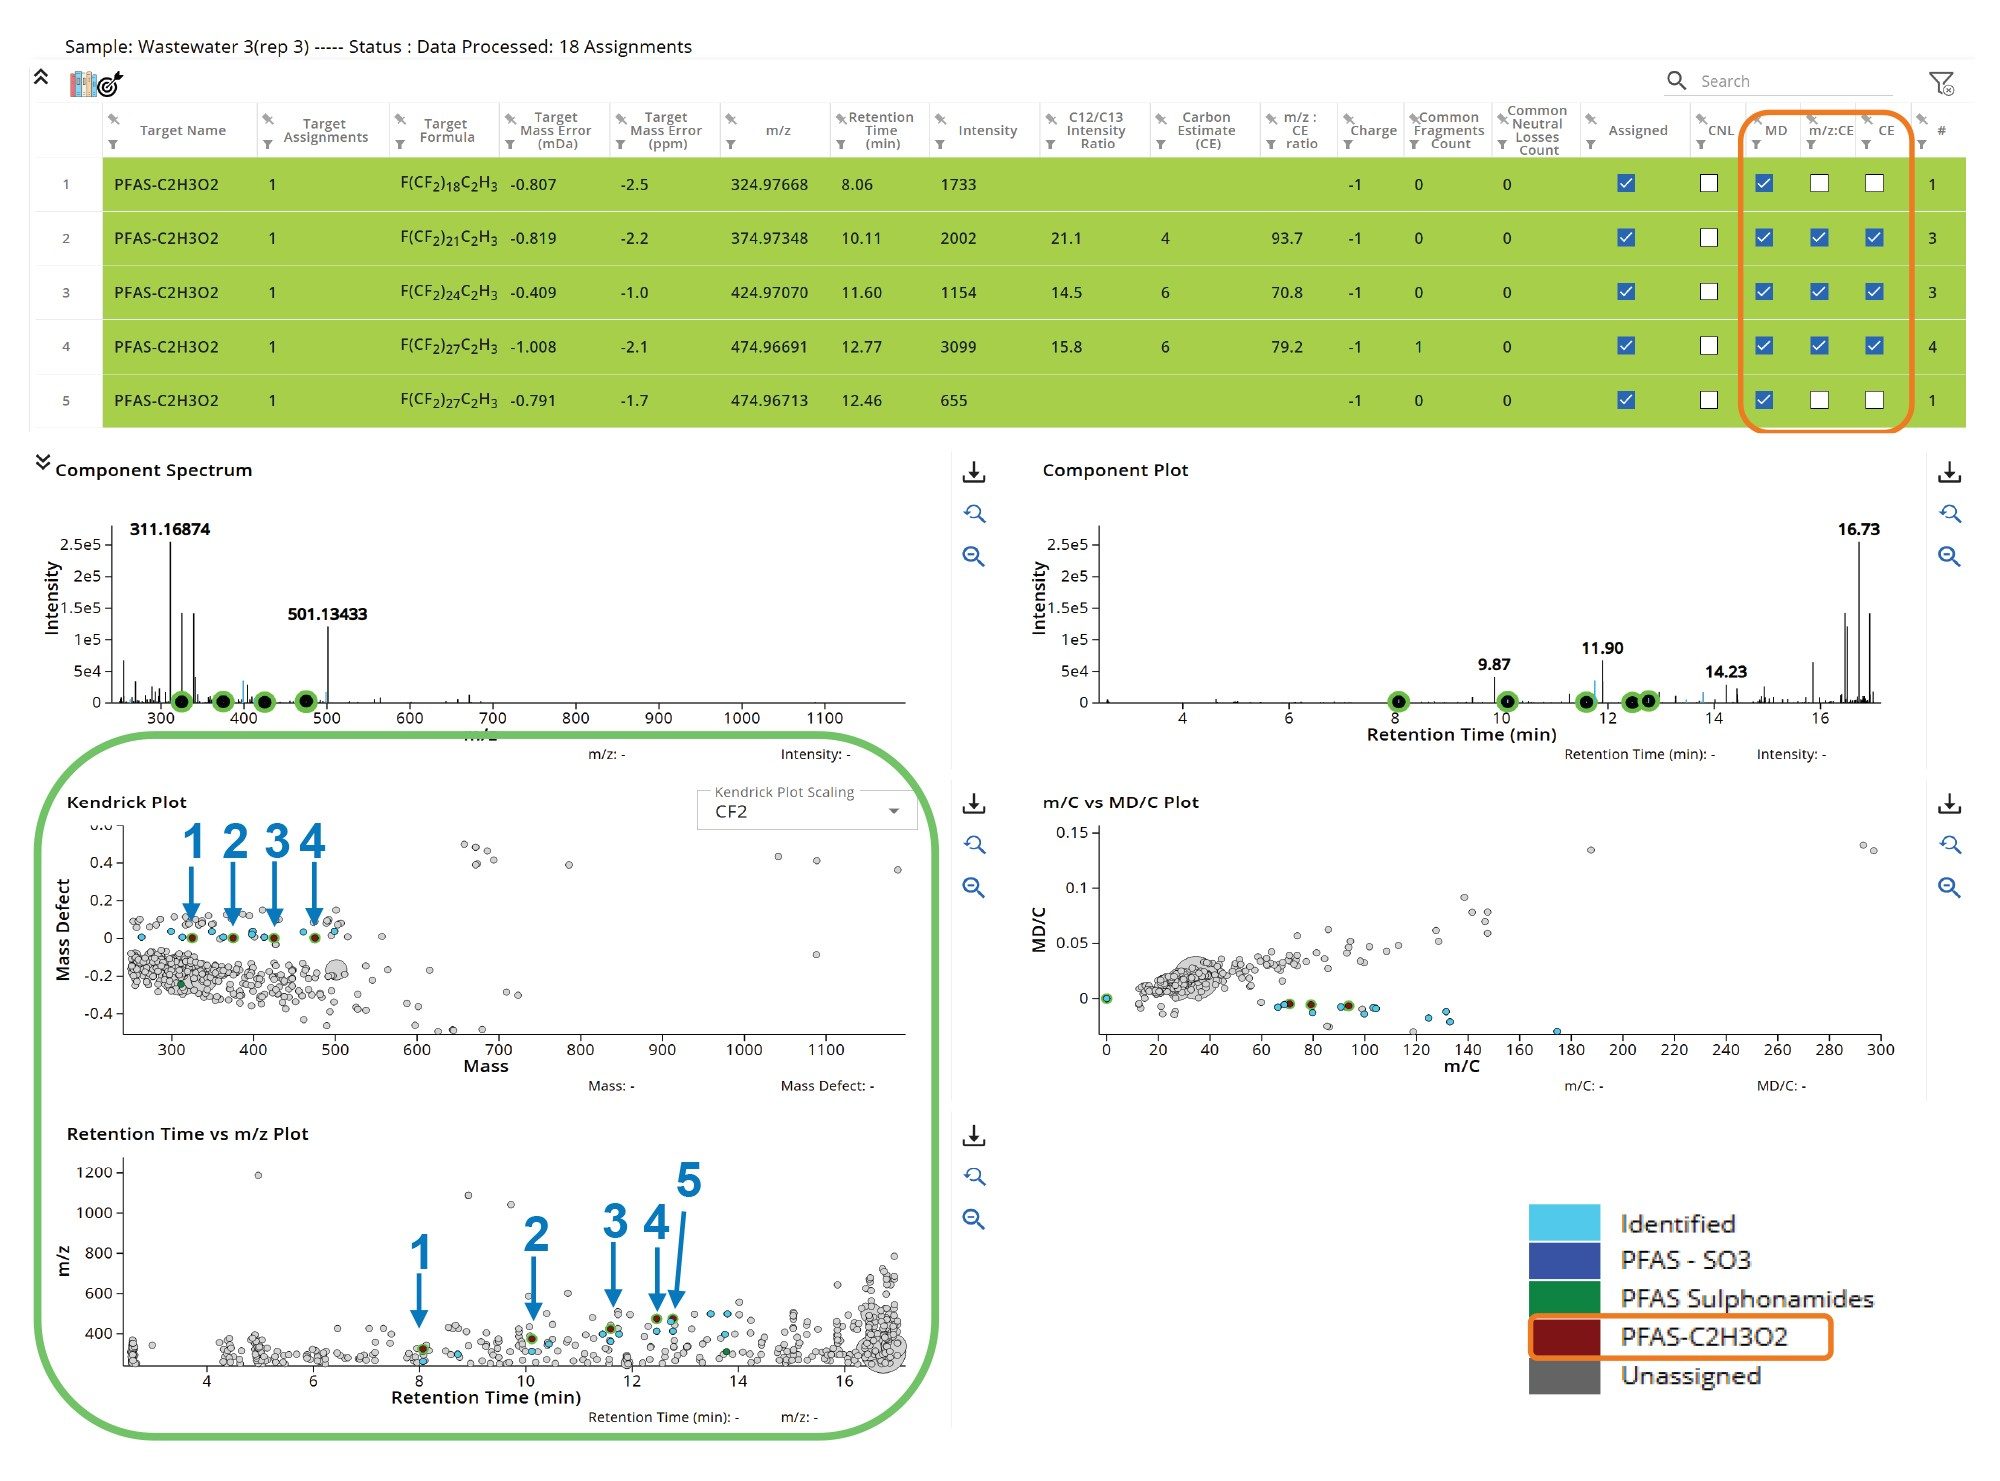Open filter for the Charge column
The height and width of the screenshot is (1481, 2000).
click(x=1348, y=145)
